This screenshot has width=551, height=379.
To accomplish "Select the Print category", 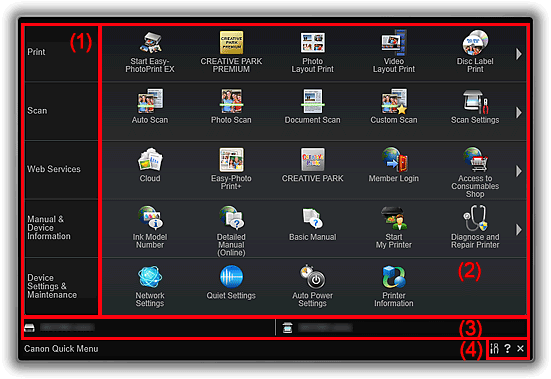I will (61, 53).
